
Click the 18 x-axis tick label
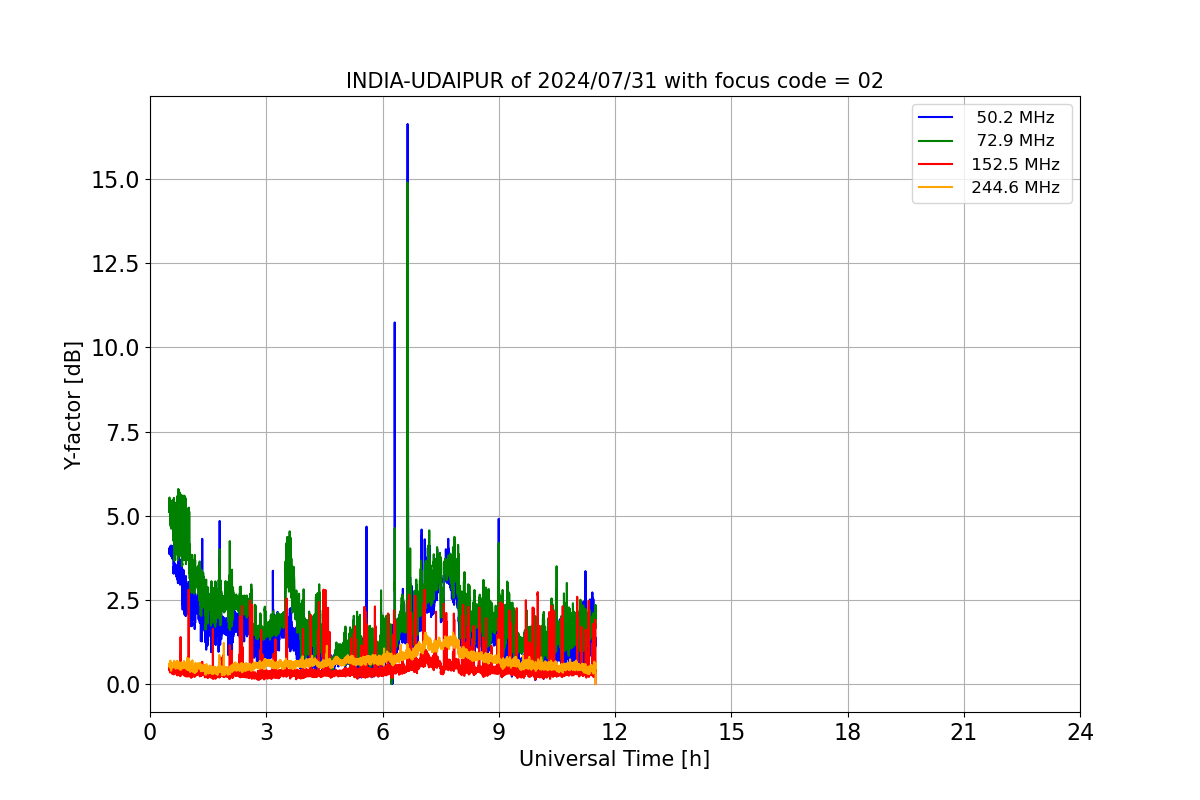pos(848,732)
